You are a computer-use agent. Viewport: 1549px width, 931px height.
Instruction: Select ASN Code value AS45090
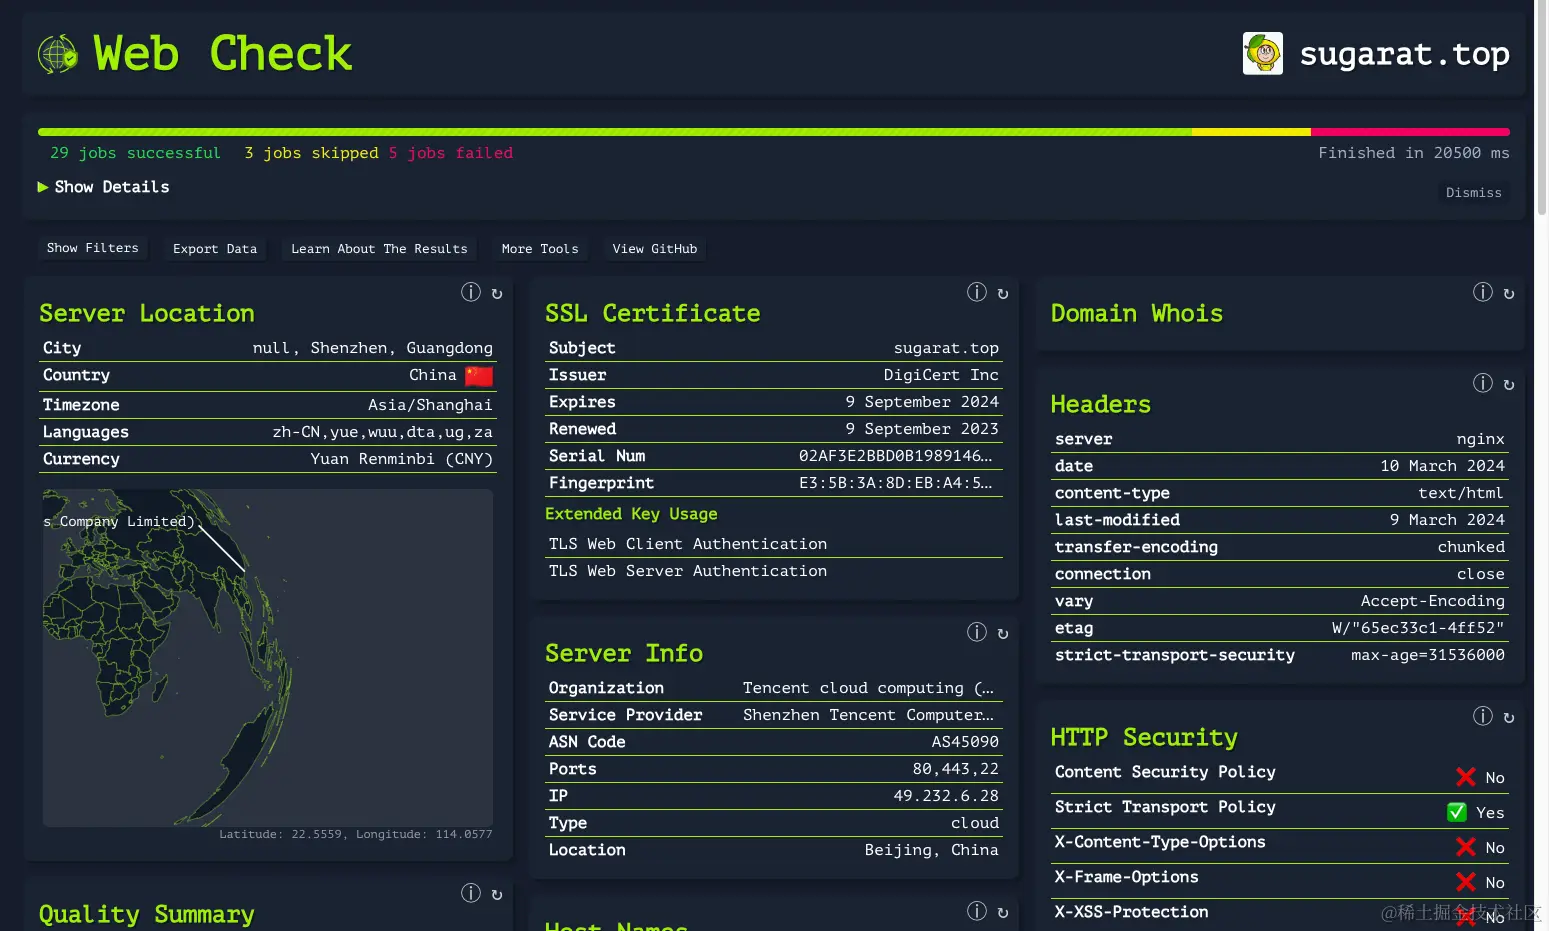(965, 742)
